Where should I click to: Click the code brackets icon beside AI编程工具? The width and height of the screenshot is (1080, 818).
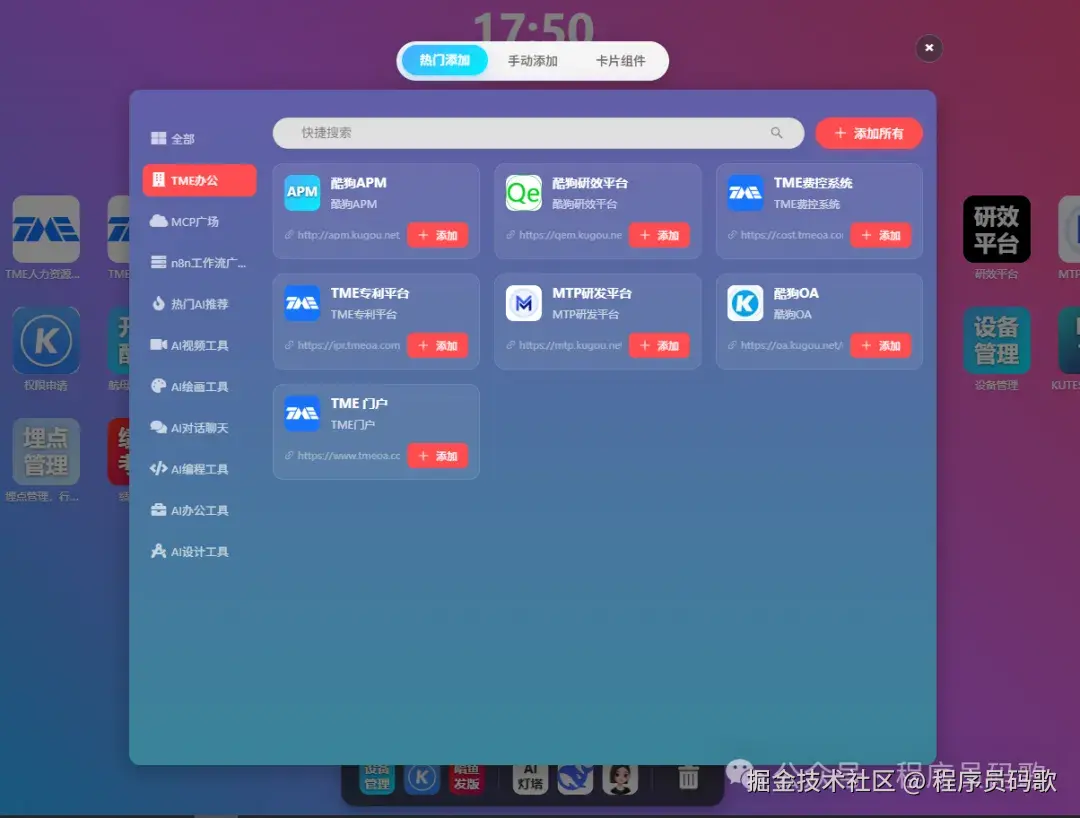click(158, 468)
